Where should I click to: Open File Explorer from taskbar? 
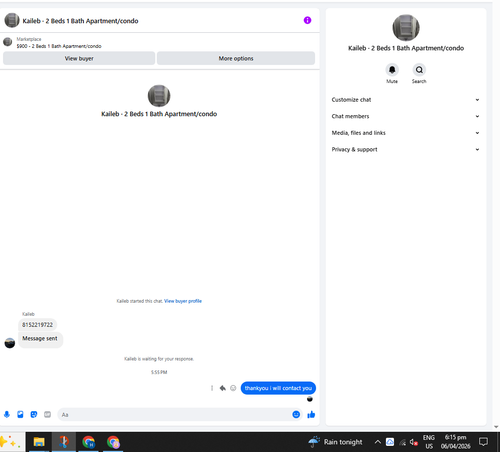(x=39, y=442)
